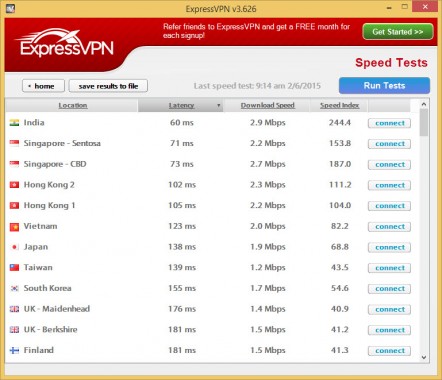Screen dimensions: 442x380
Task: Click the ExpressVPN logo
Action: pos(65,43)
